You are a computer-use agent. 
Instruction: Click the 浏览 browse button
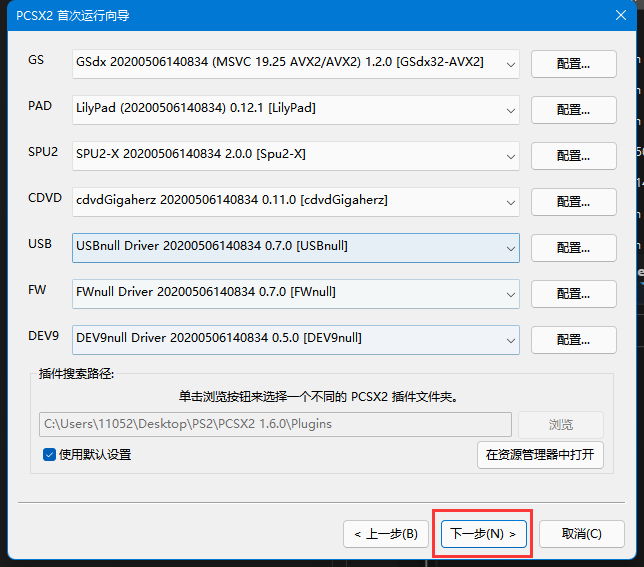[561, 425]
